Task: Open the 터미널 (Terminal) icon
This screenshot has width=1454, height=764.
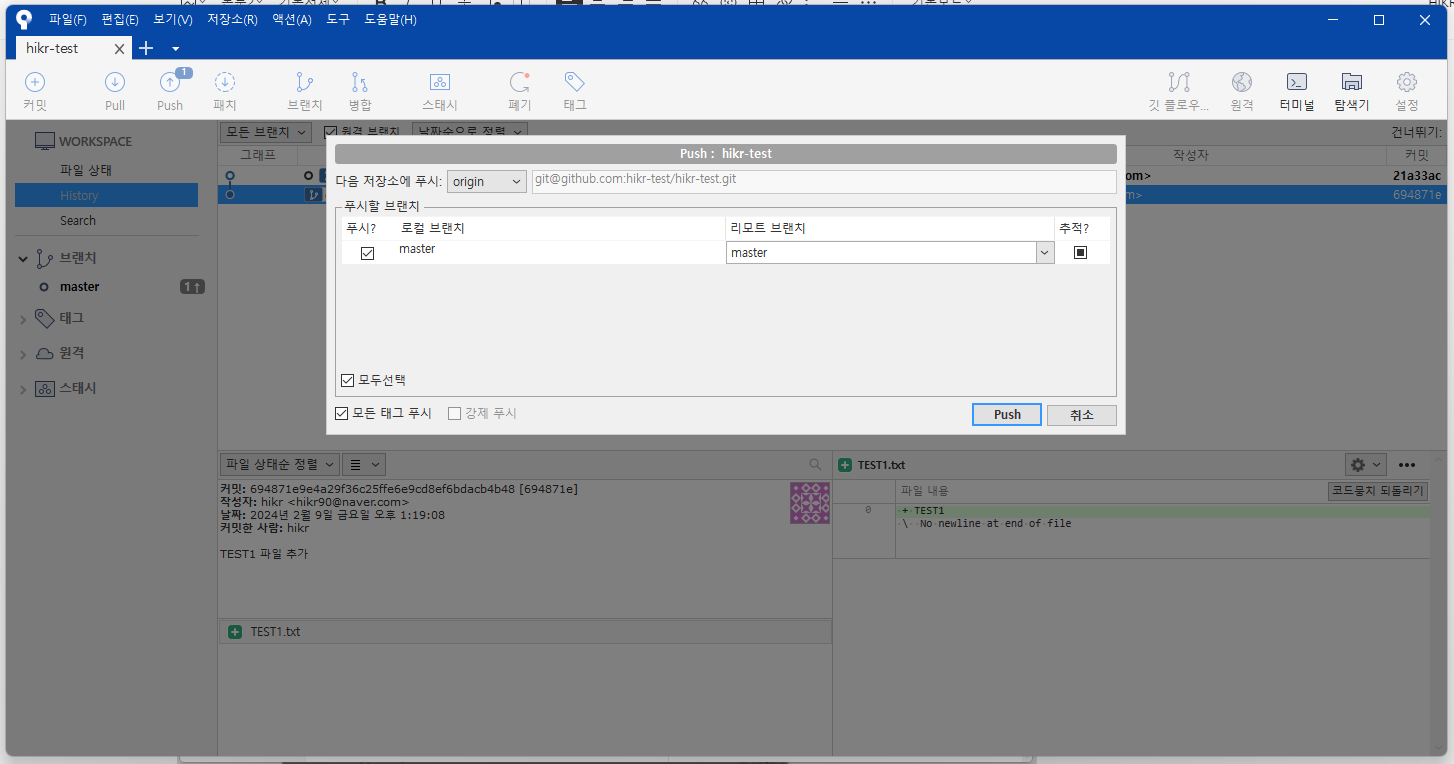Action: click(x=1297, y=82)
